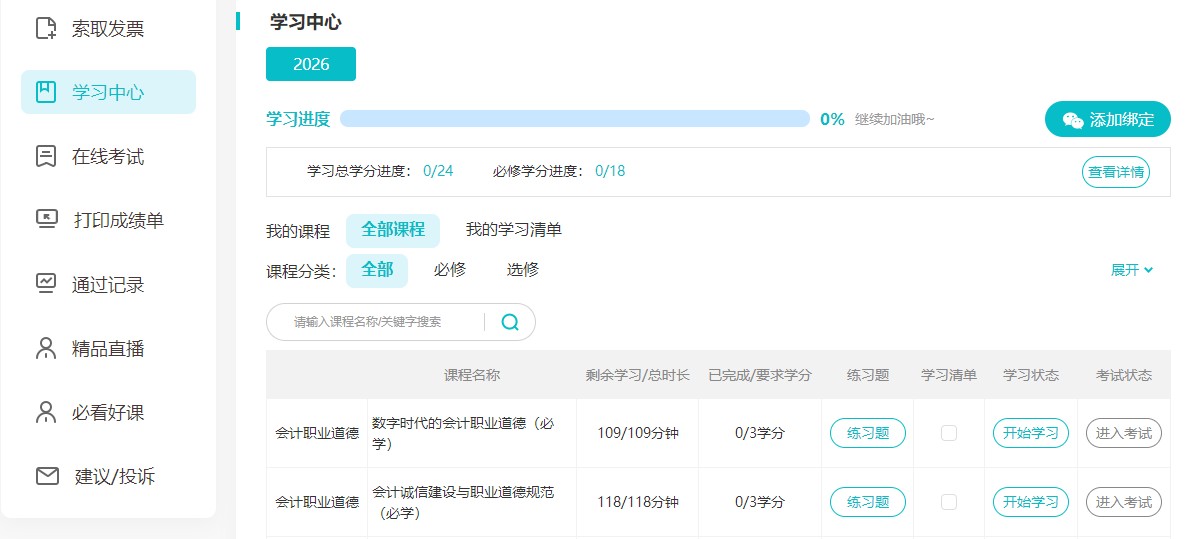This screenshot has height=539, width=1196.
Task: Open 索取发票 in sidebar
Action: pos(108,28)
